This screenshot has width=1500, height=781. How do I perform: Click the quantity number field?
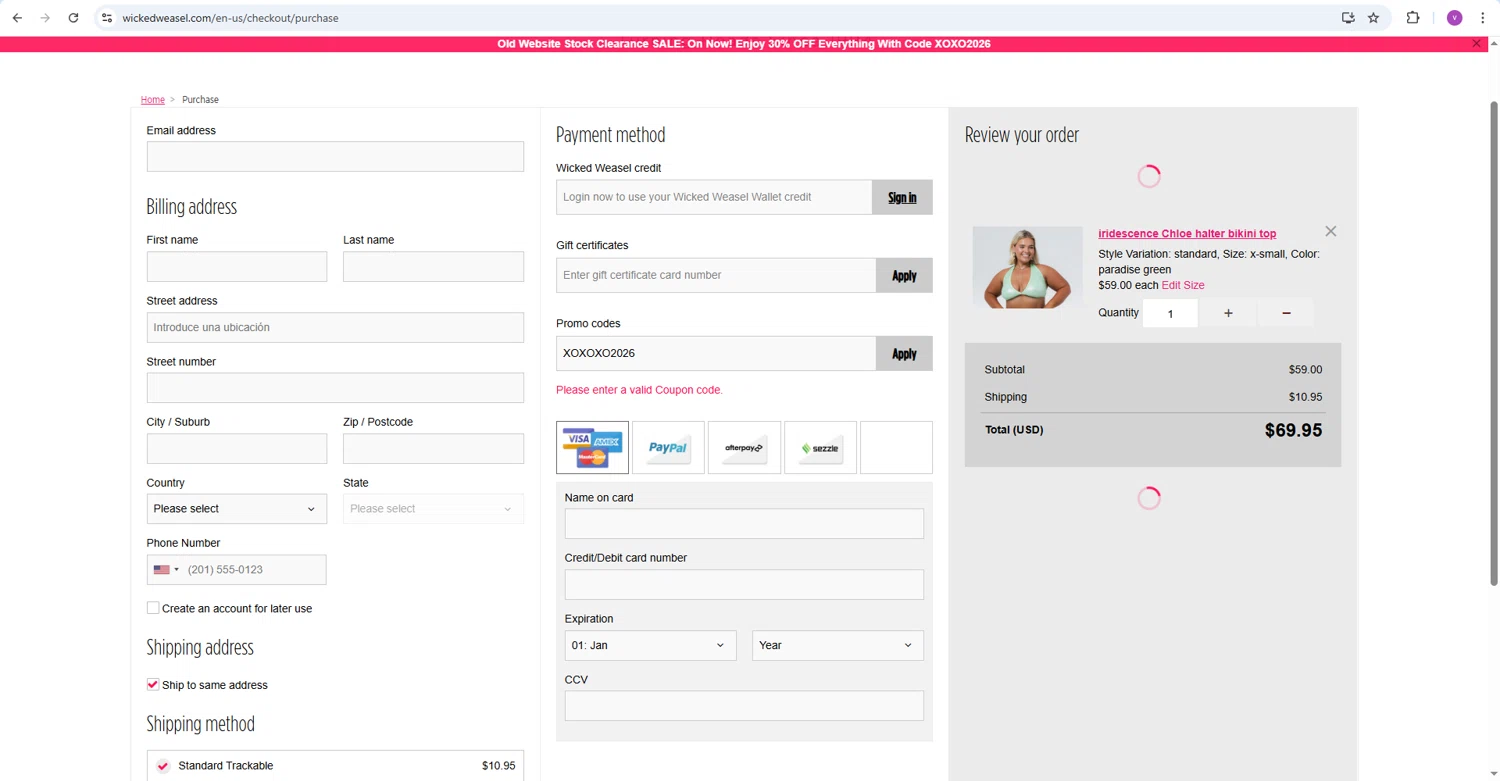point(1170,313)
